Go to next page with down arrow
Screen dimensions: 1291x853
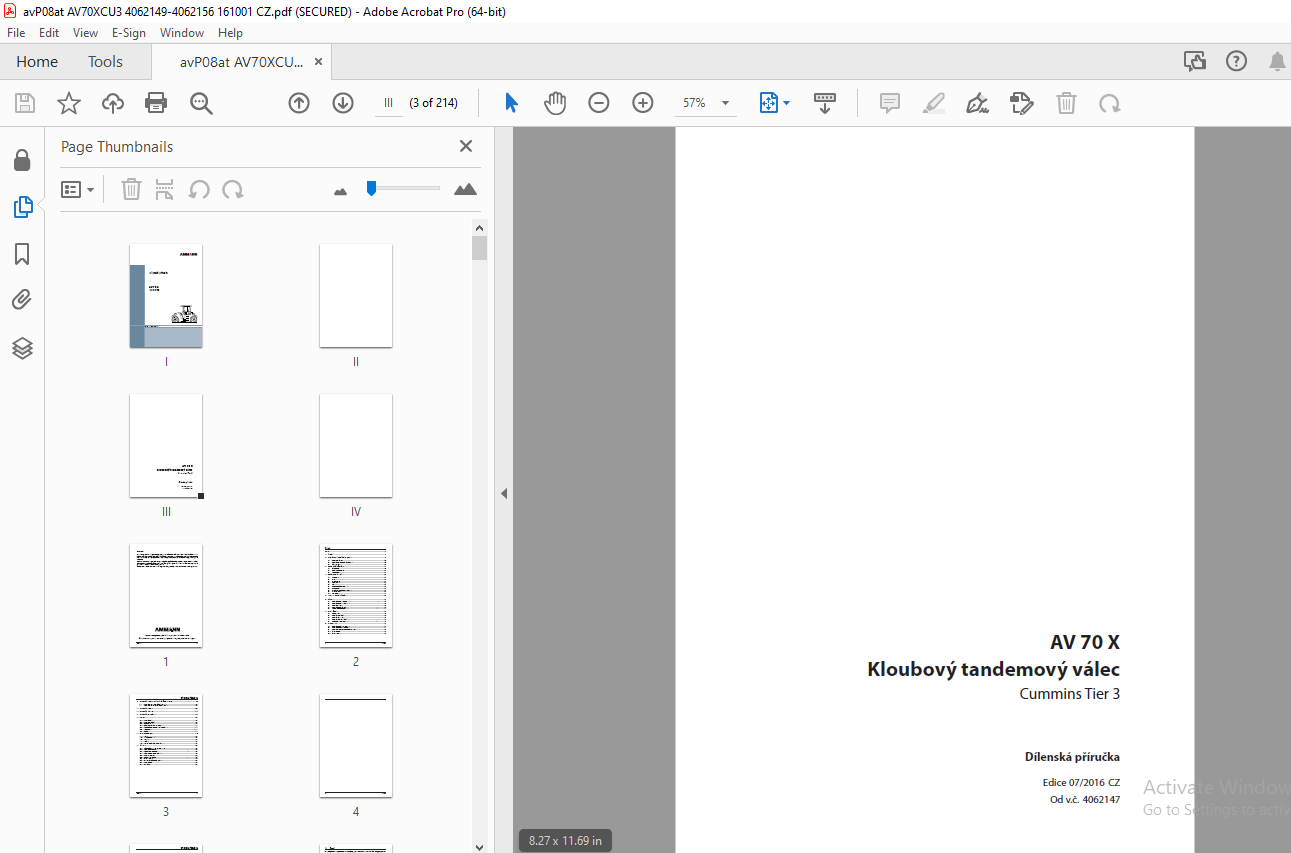tap(343, 103)
